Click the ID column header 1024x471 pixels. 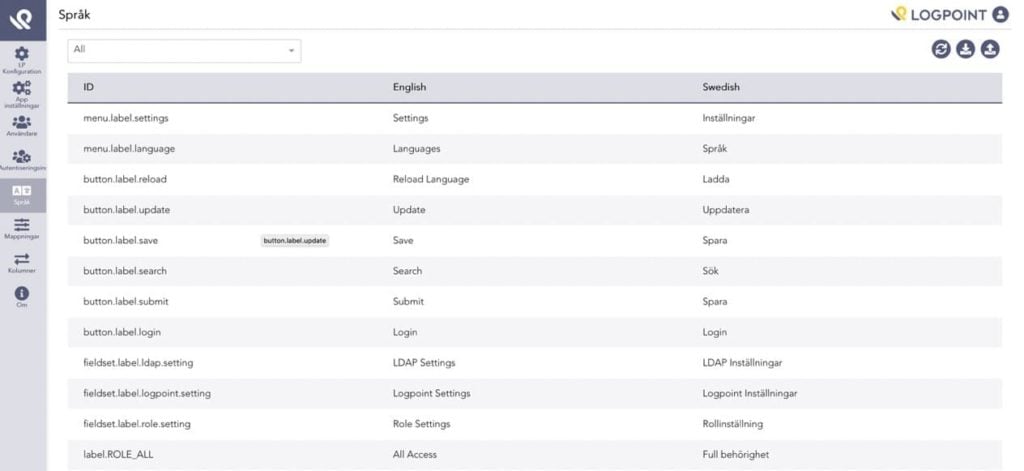88,87
